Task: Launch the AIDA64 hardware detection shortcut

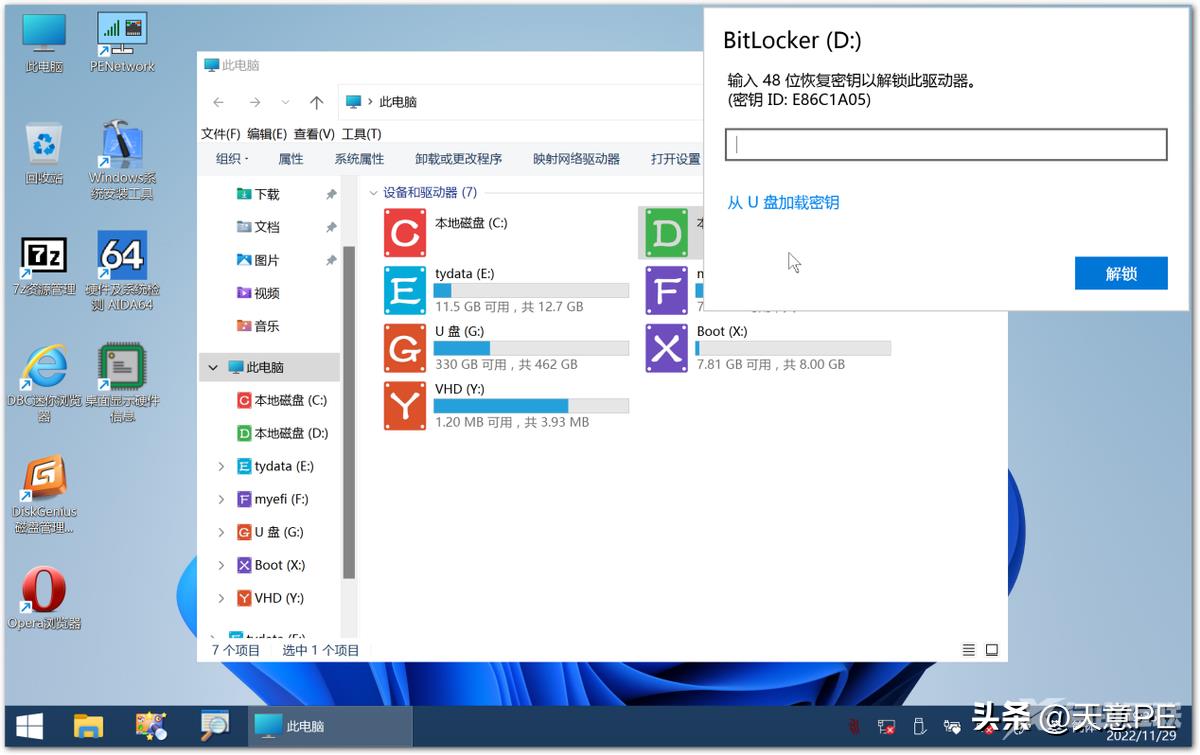Action: [122, 271]
